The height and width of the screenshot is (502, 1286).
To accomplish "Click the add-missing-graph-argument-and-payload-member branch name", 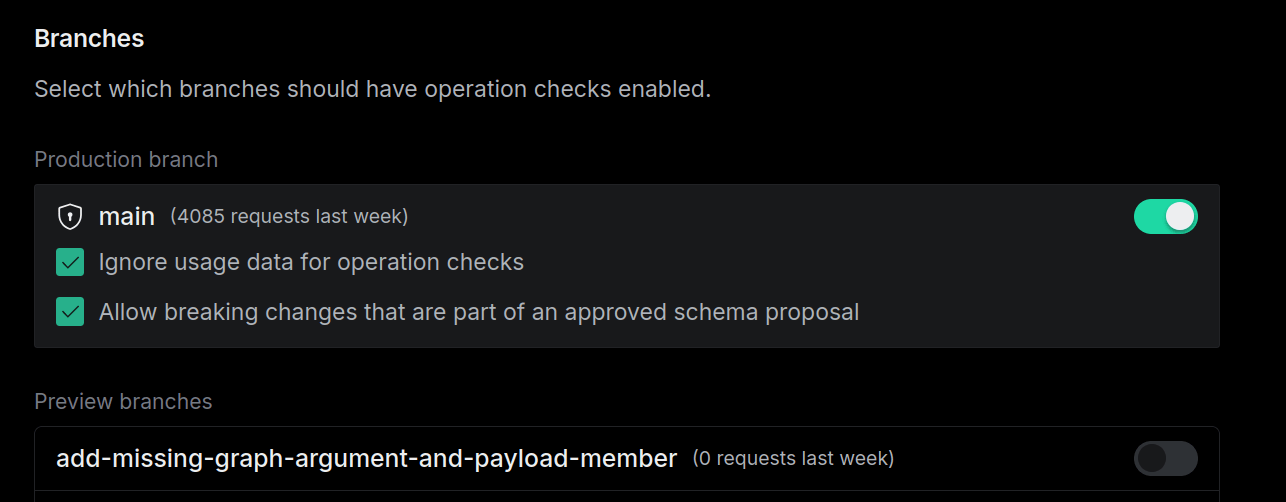I will [x=366, y=458].
